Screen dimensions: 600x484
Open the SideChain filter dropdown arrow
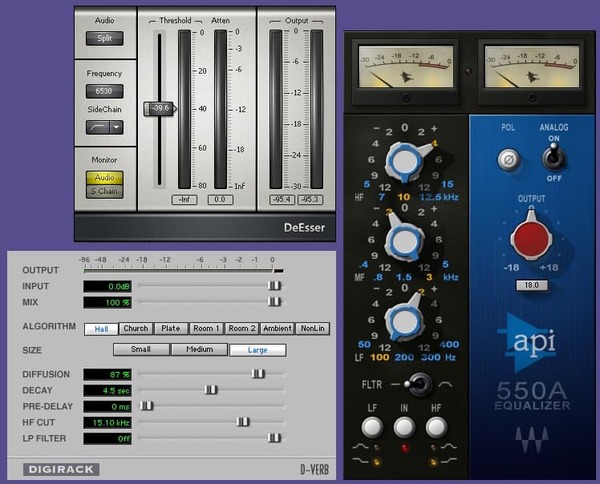[x=117, y=127]
